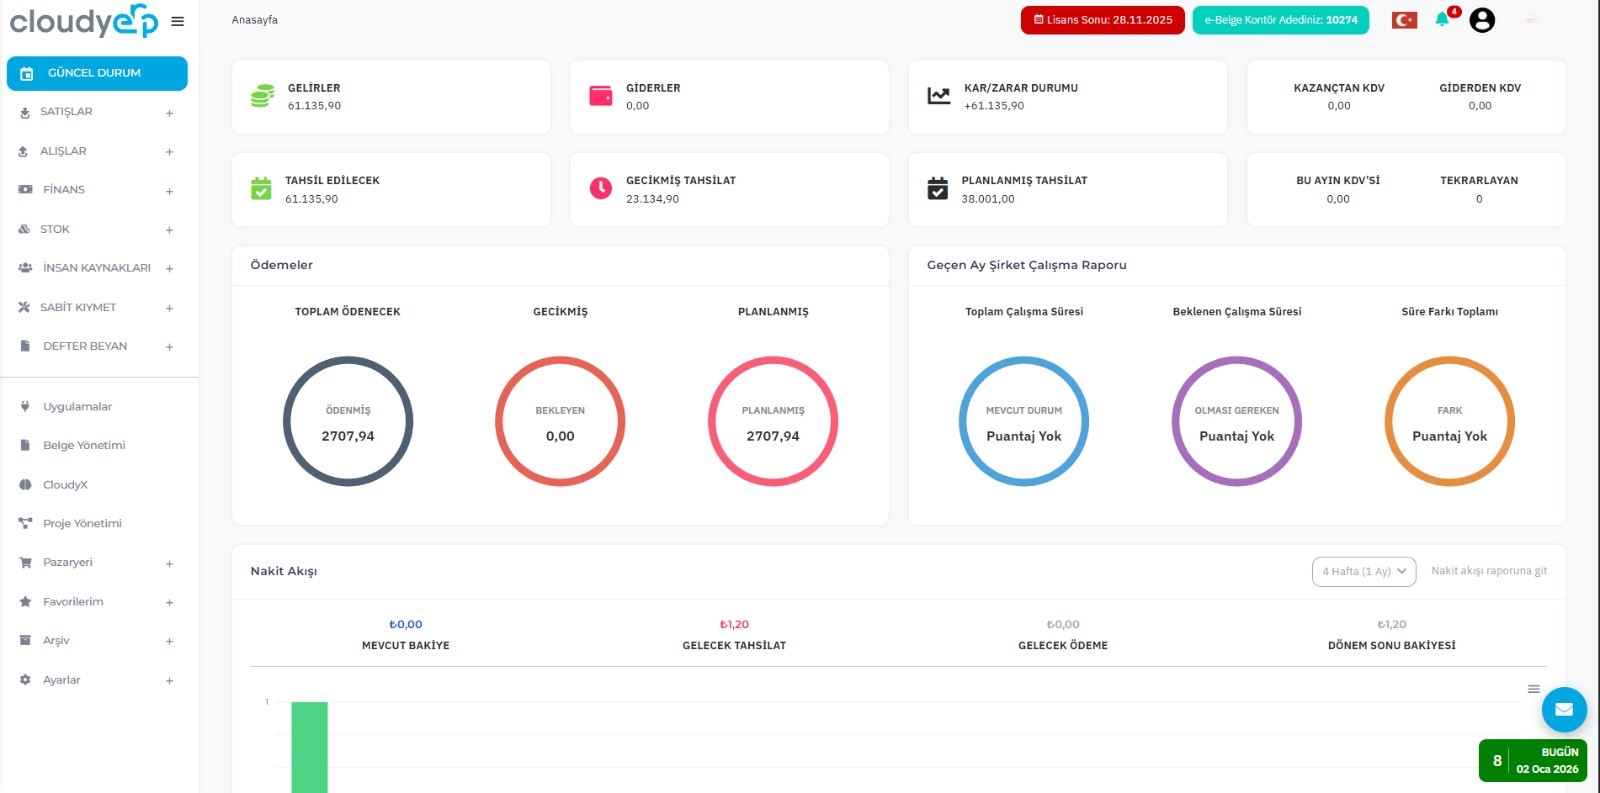This screenshot has height=793, width=1600.
Task: Click the Nakit akışı raporuna git link
Action: [1488, 571]
